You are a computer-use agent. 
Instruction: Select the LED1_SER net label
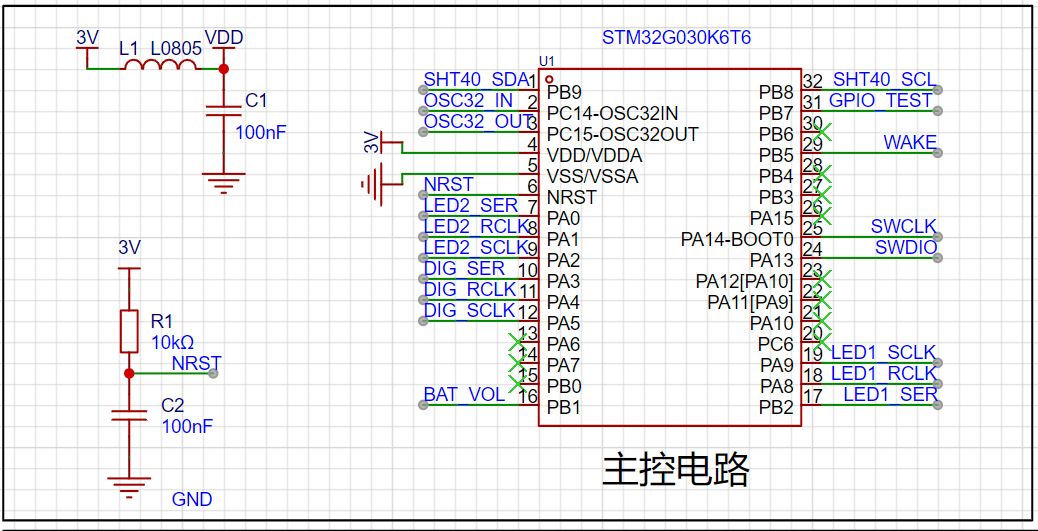coord(890,395)
